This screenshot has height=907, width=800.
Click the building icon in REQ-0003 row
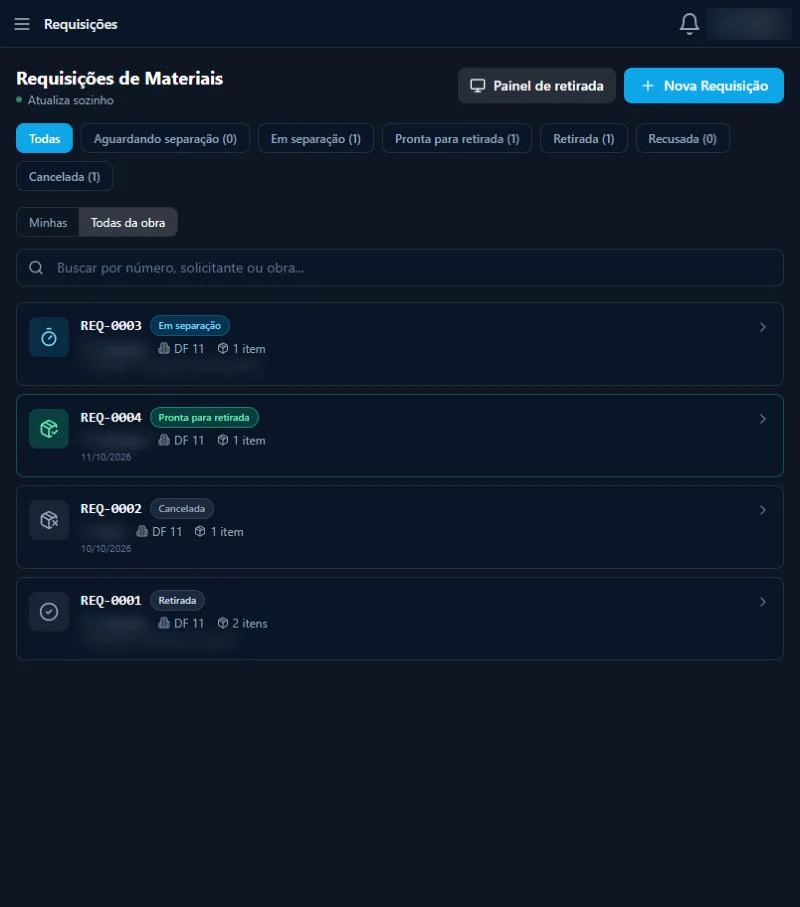(x=164, y=348)
